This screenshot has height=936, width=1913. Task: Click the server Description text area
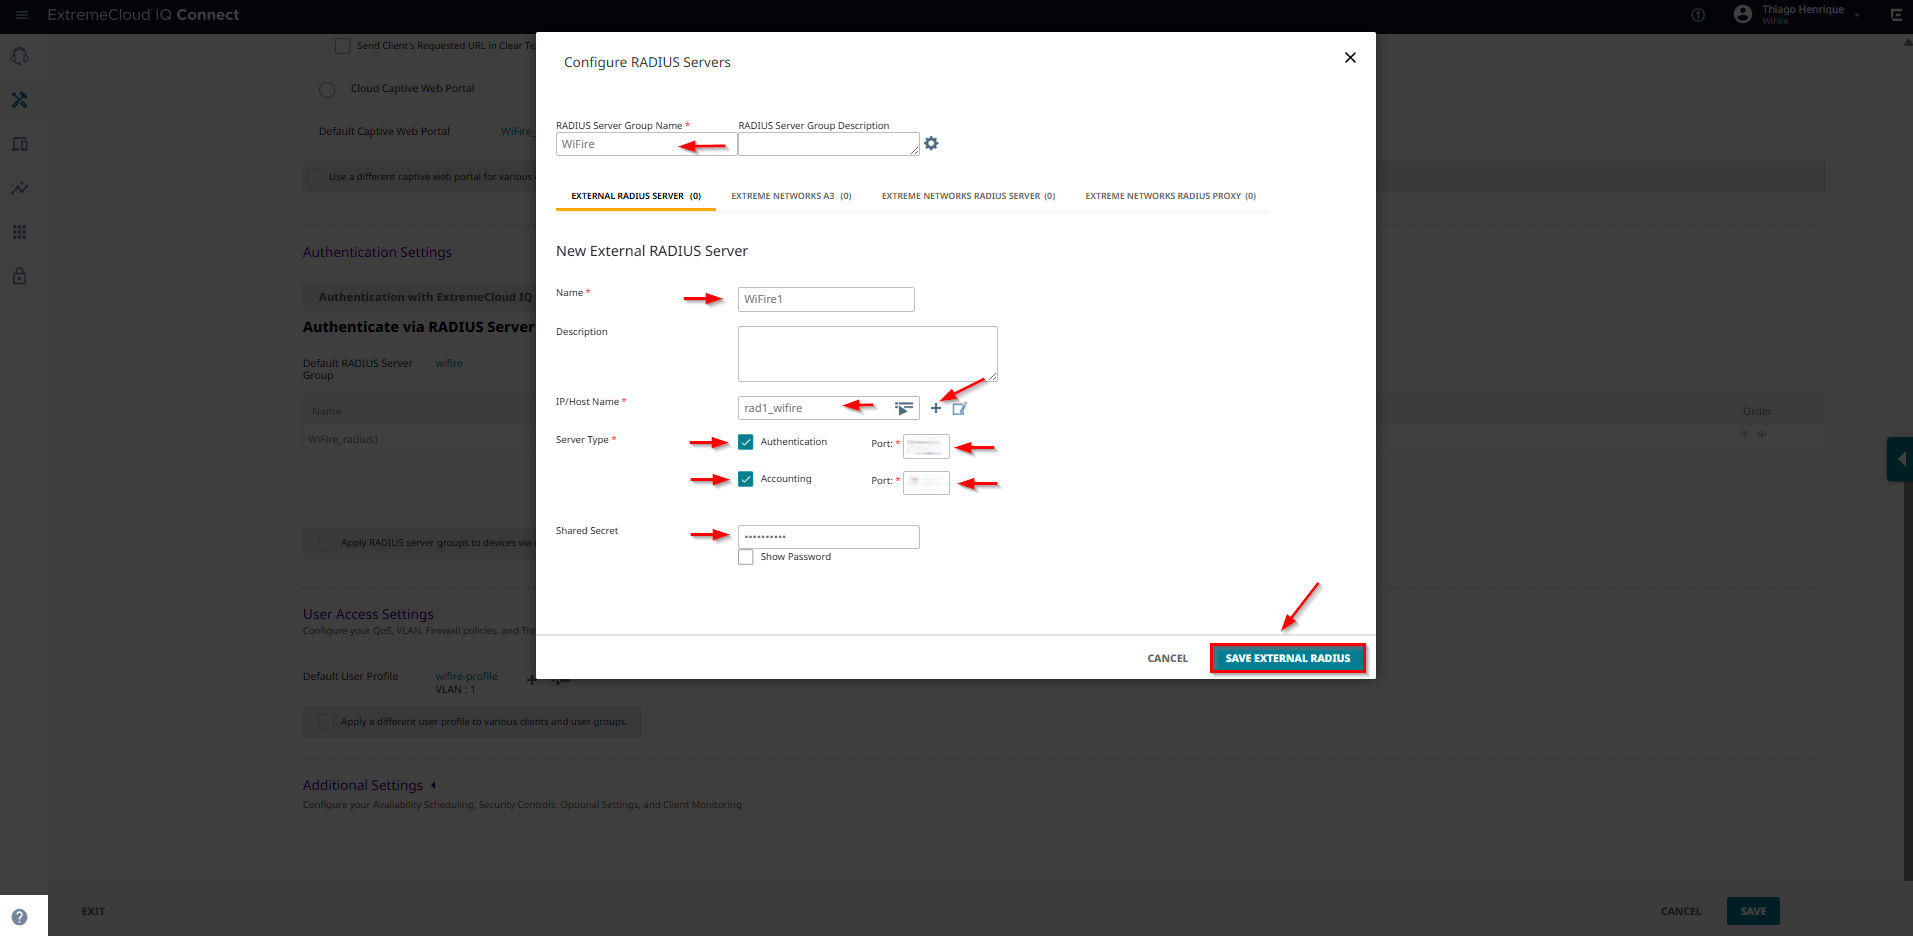868,354
